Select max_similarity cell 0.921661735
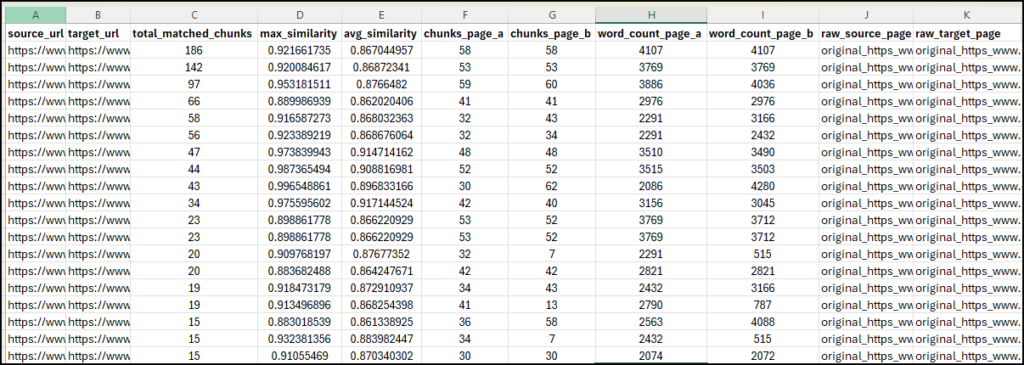 pyautogui.click(x=299, y=50)
